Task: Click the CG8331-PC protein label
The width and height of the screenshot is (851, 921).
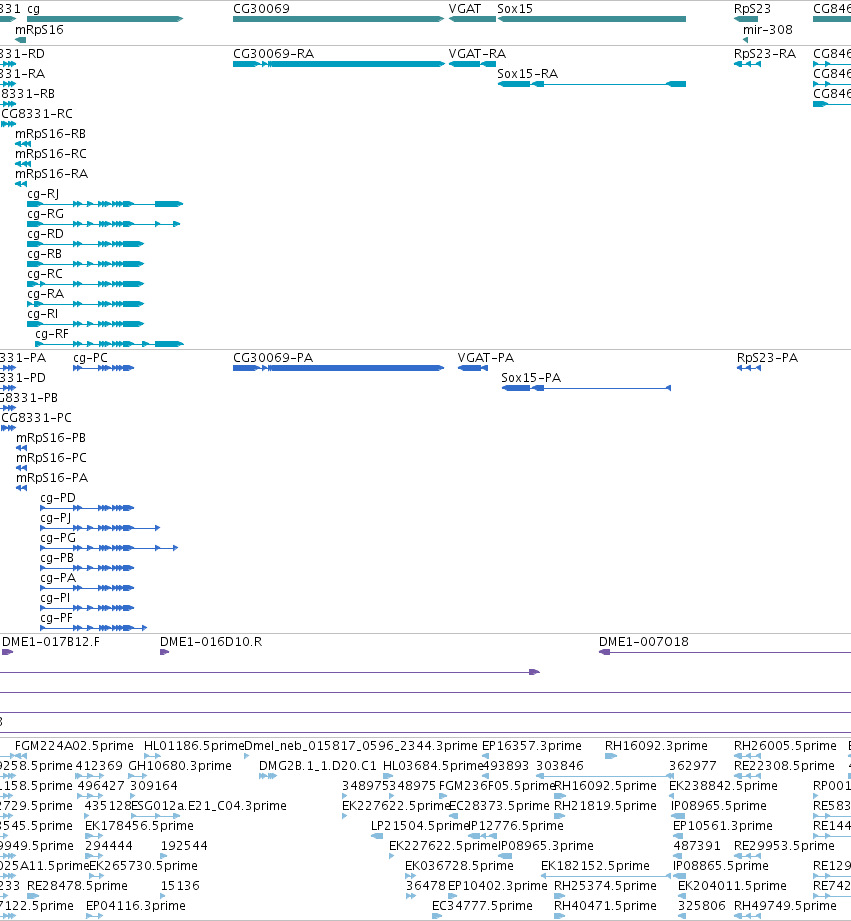Action: 36,417
